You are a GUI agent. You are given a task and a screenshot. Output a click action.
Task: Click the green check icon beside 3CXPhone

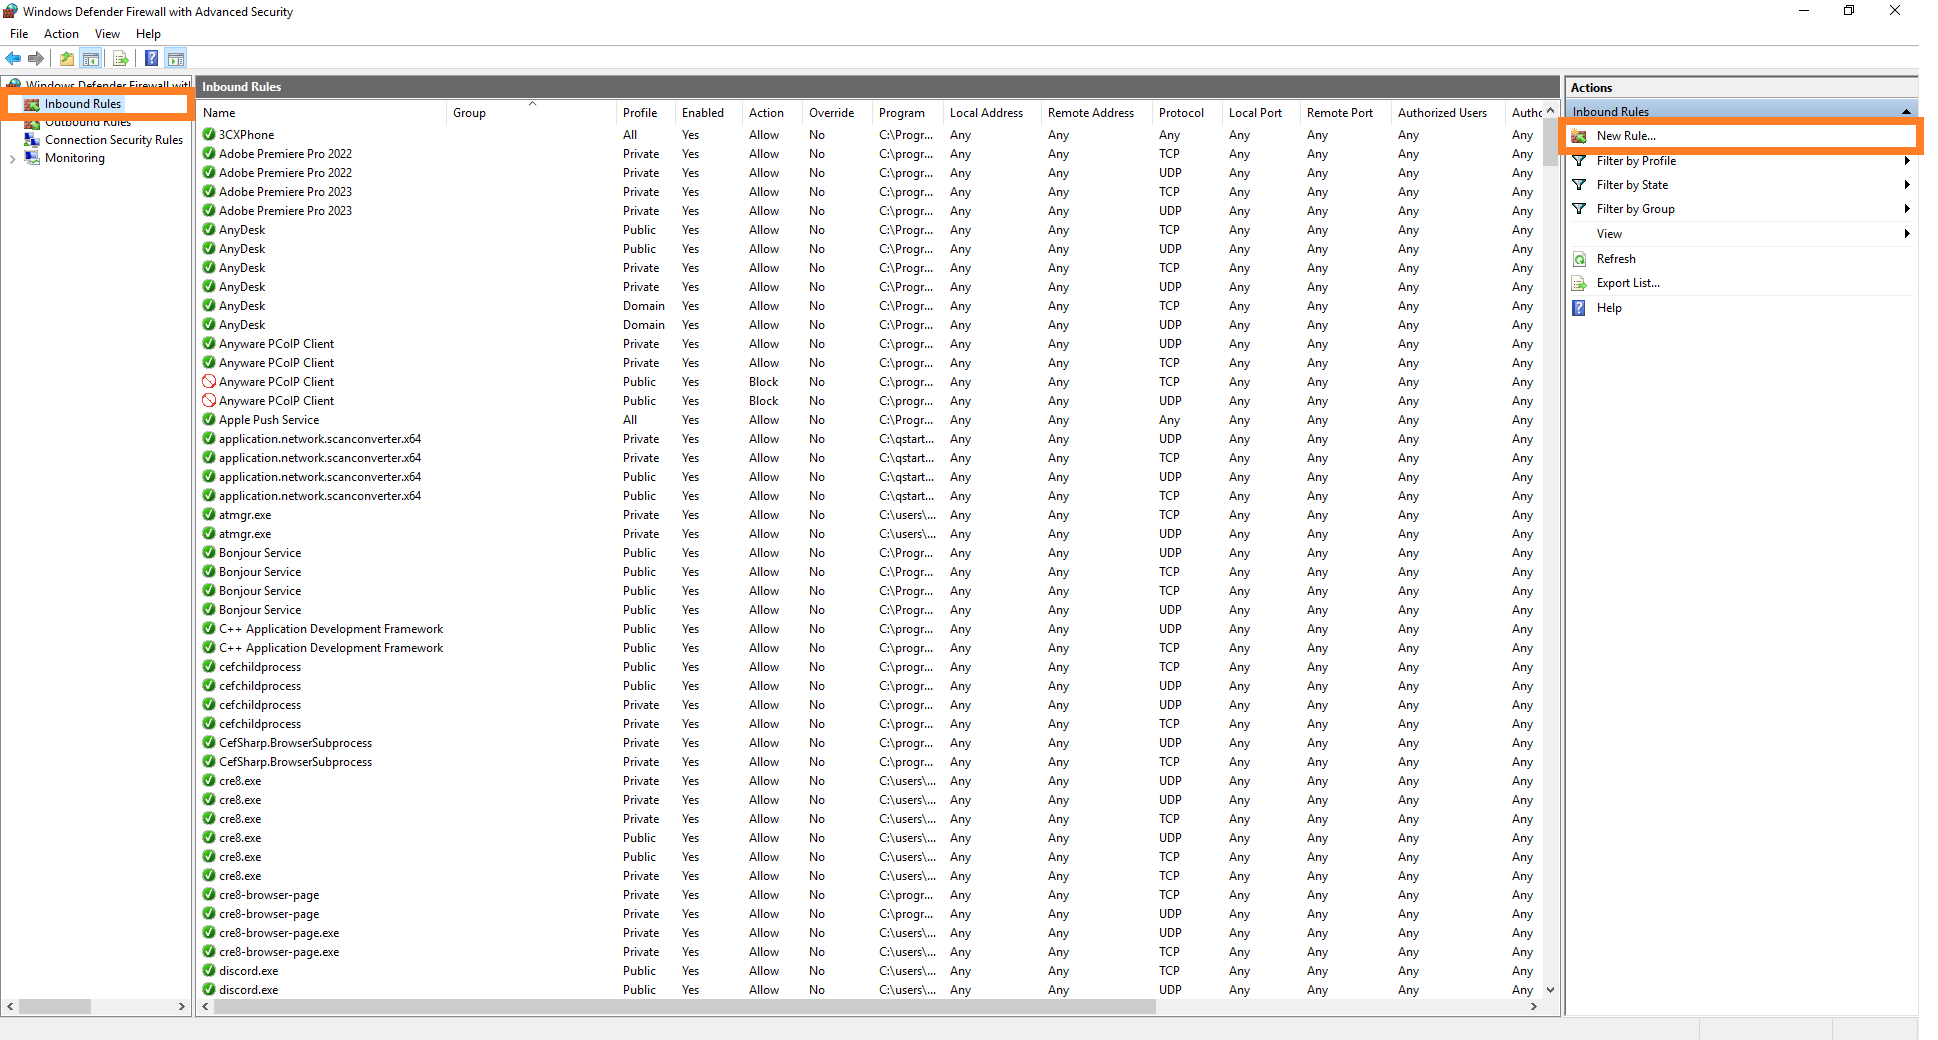[209, 134]
